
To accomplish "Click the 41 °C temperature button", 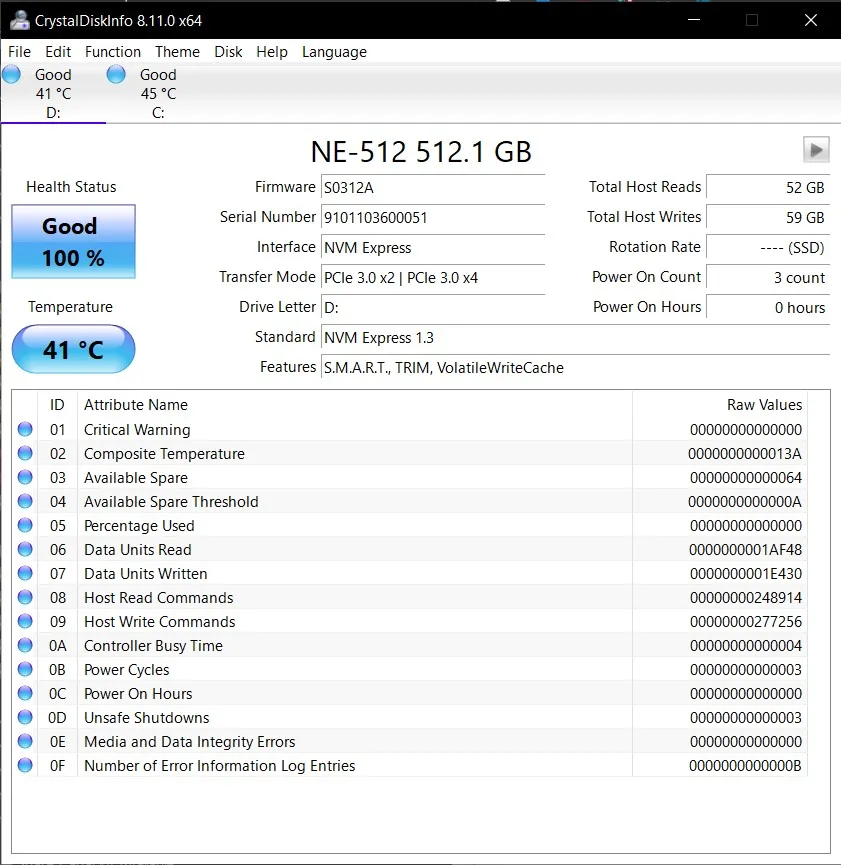I will pos(73,350).
